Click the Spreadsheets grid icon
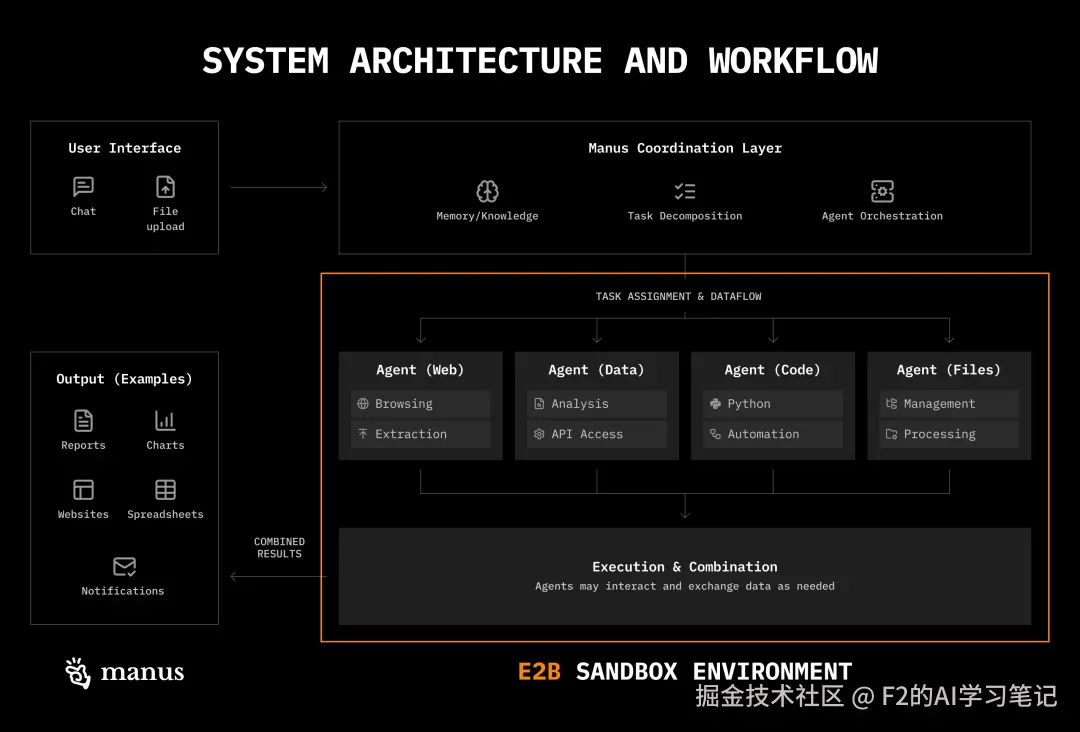This screenshot has width=1080, height=732. tap(165, 490)
